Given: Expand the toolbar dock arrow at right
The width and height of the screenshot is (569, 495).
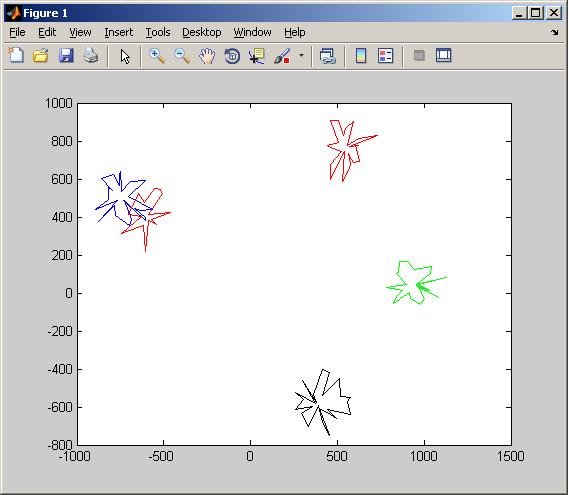Looking at the screenshot, I should 554,32.
